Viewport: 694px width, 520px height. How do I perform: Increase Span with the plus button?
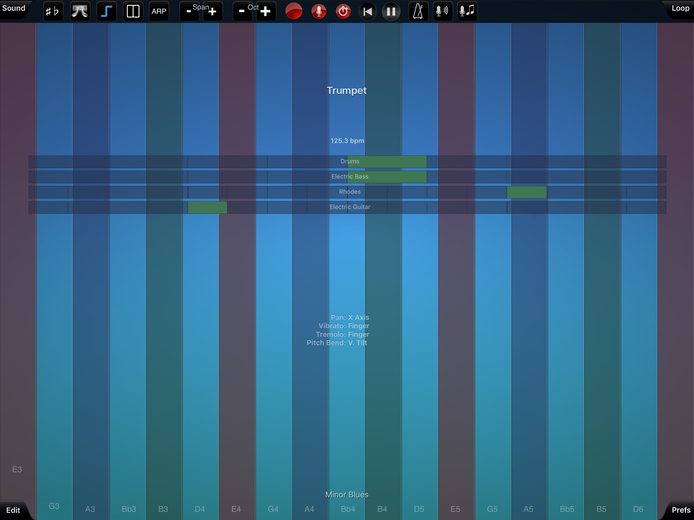[212, 12]
